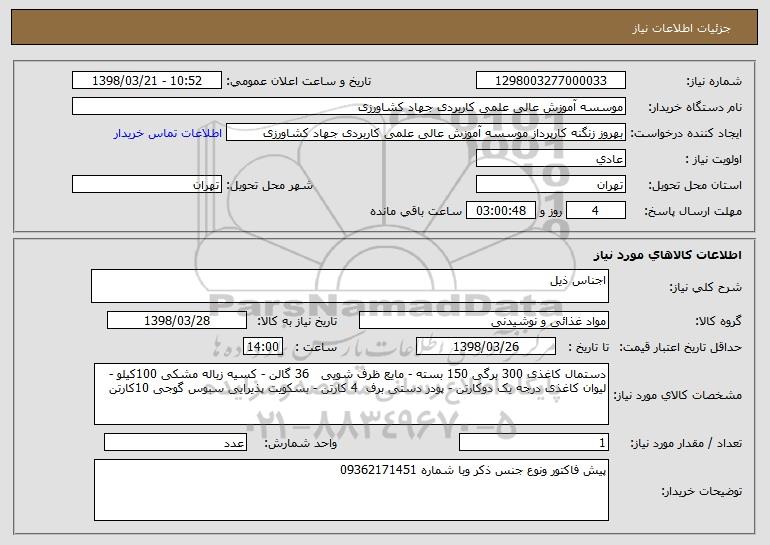
Task: Select the announcement date field 1398/03/21 - 10:52
Action: pyautogui.click(x=147, y=81)
